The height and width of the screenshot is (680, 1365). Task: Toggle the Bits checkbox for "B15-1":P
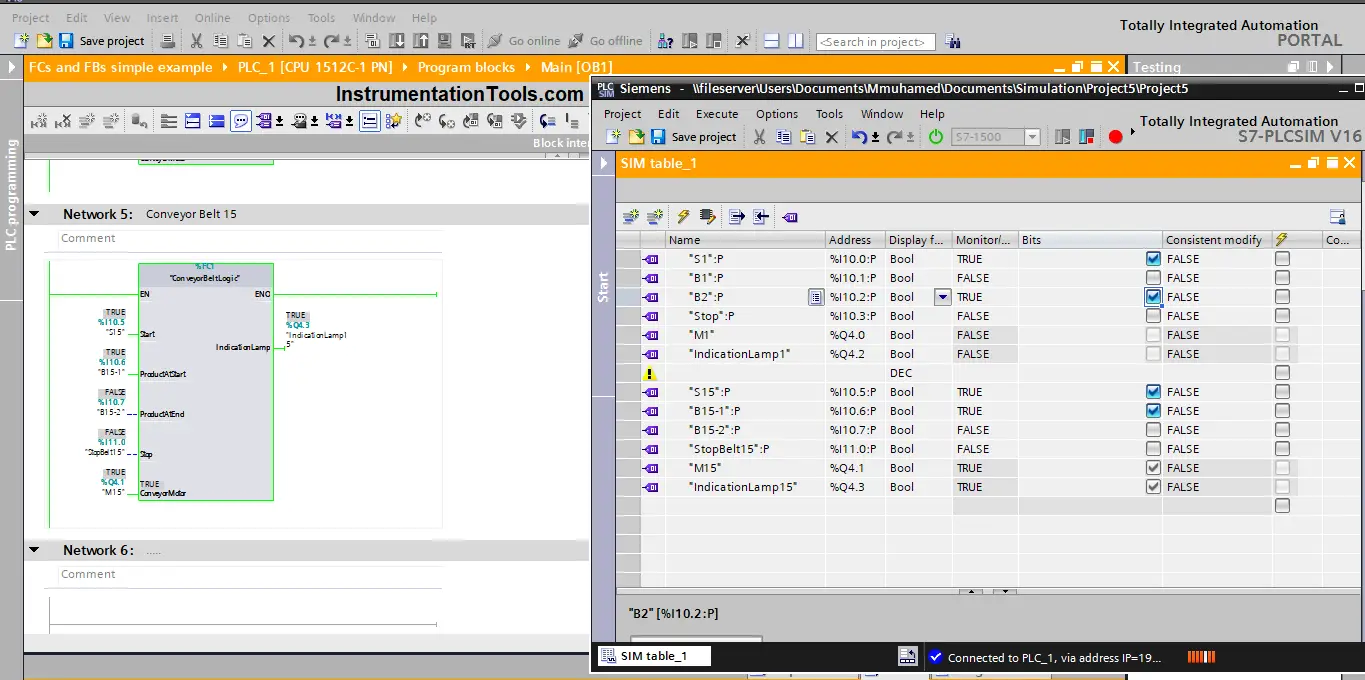tap(1153, 411)
